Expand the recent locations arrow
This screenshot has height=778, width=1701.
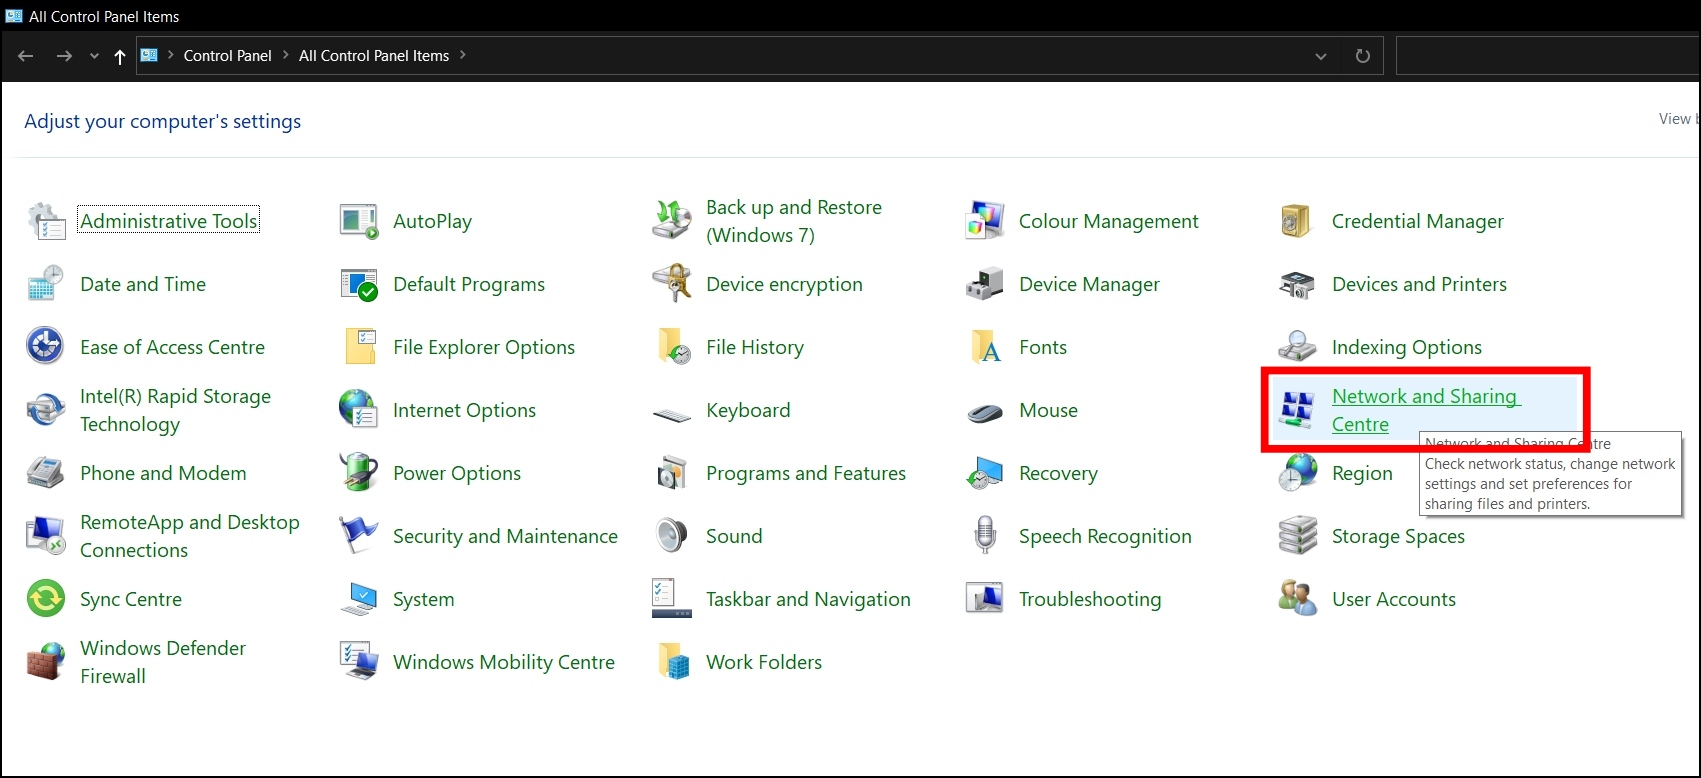(x=94, y=56)
